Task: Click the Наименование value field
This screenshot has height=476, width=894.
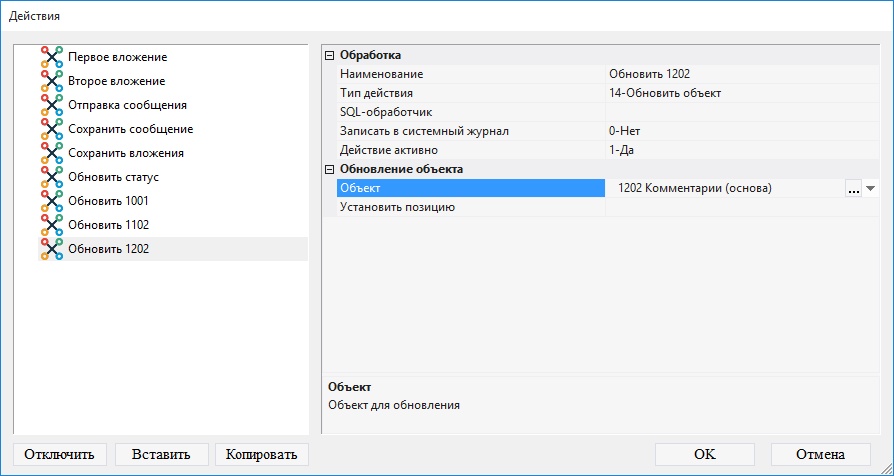Action: (x=740, y=74)
